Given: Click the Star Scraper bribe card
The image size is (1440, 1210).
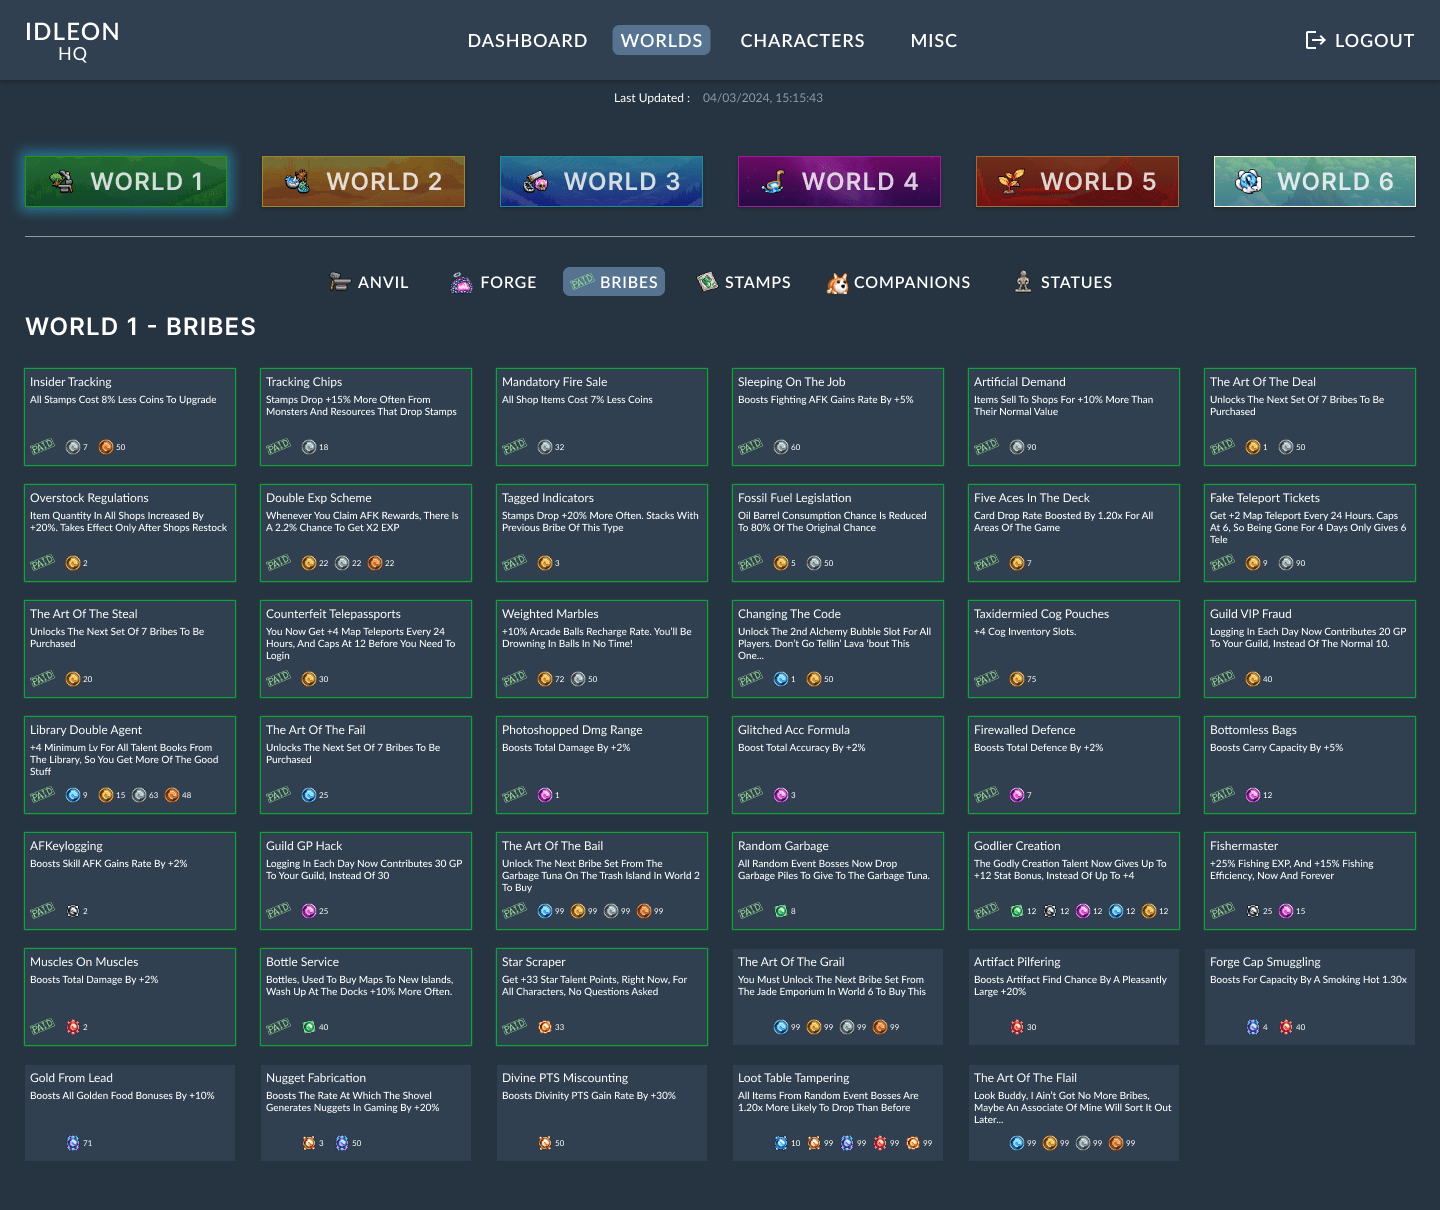Looking at the screenshot, I should tap(601, 996).
